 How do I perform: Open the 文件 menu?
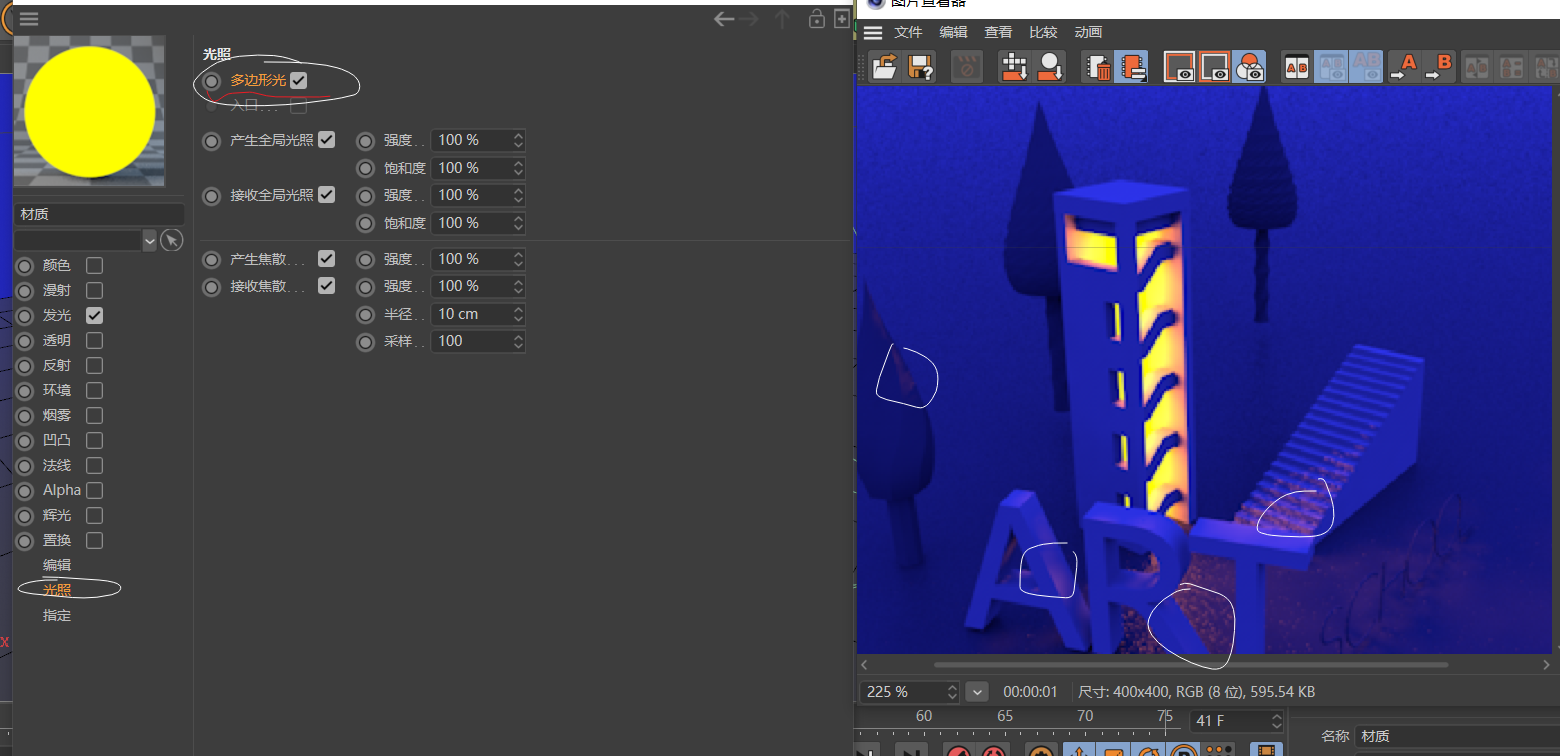click(x=908, y=32)
